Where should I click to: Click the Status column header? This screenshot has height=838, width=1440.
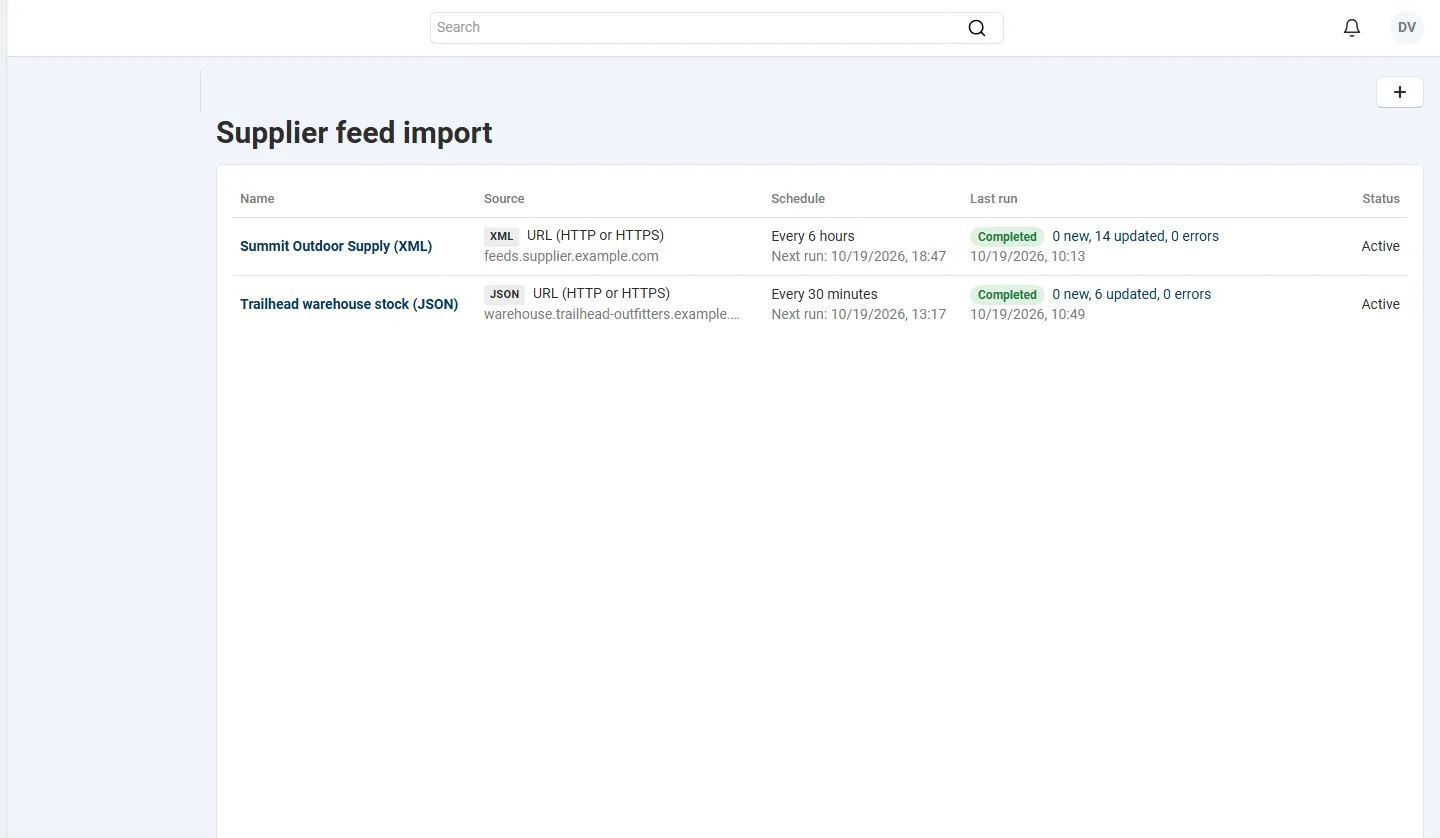(x=1381, y=199)
